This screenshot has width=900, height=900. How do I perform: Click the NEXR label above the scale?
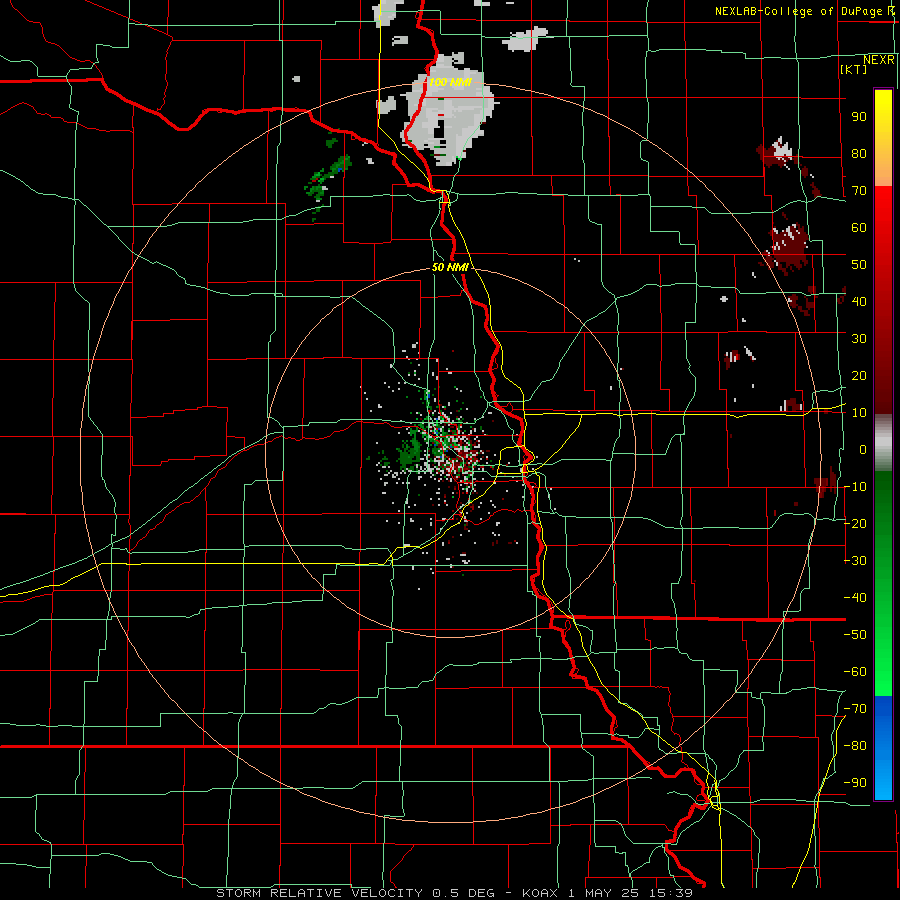tap(879, 60)
